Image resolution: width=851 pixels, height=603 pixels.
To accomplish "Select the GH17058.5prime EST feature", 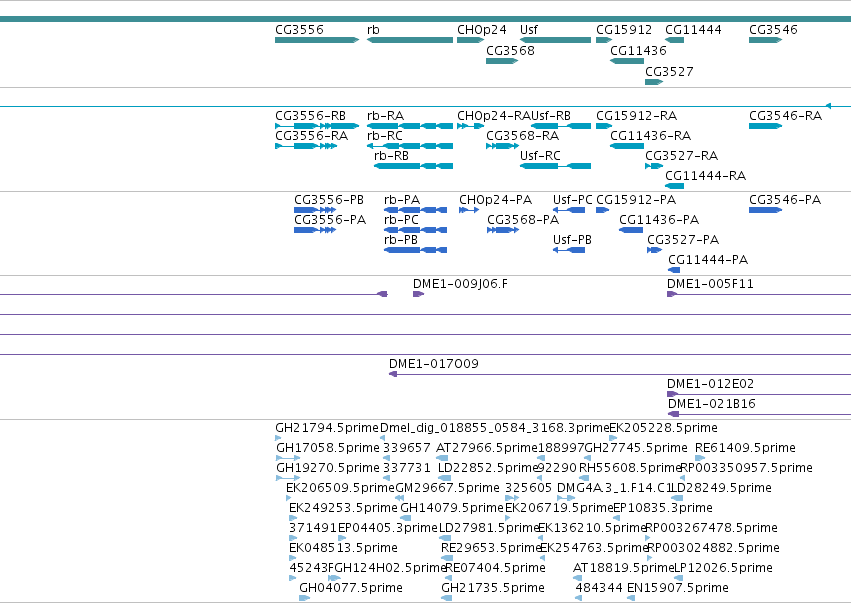I will (x=288, y=458).
